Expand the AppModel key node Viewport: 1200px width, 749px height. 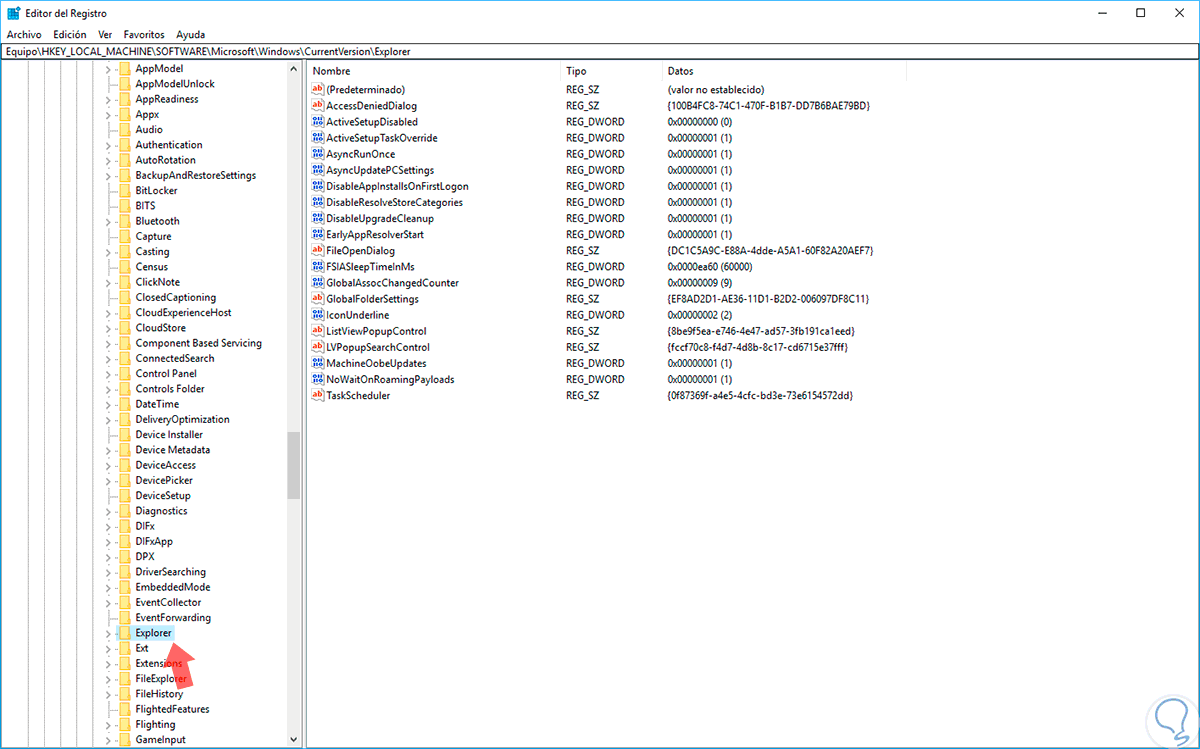(x=108, y=69)
